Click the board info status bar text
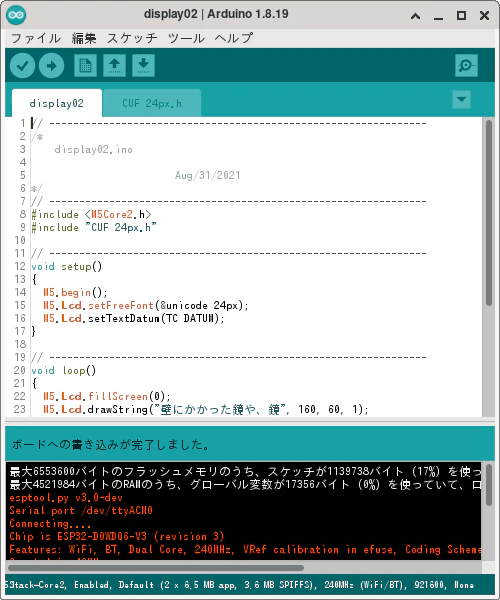Screen dimensions: 500x600 coord(239,585)
